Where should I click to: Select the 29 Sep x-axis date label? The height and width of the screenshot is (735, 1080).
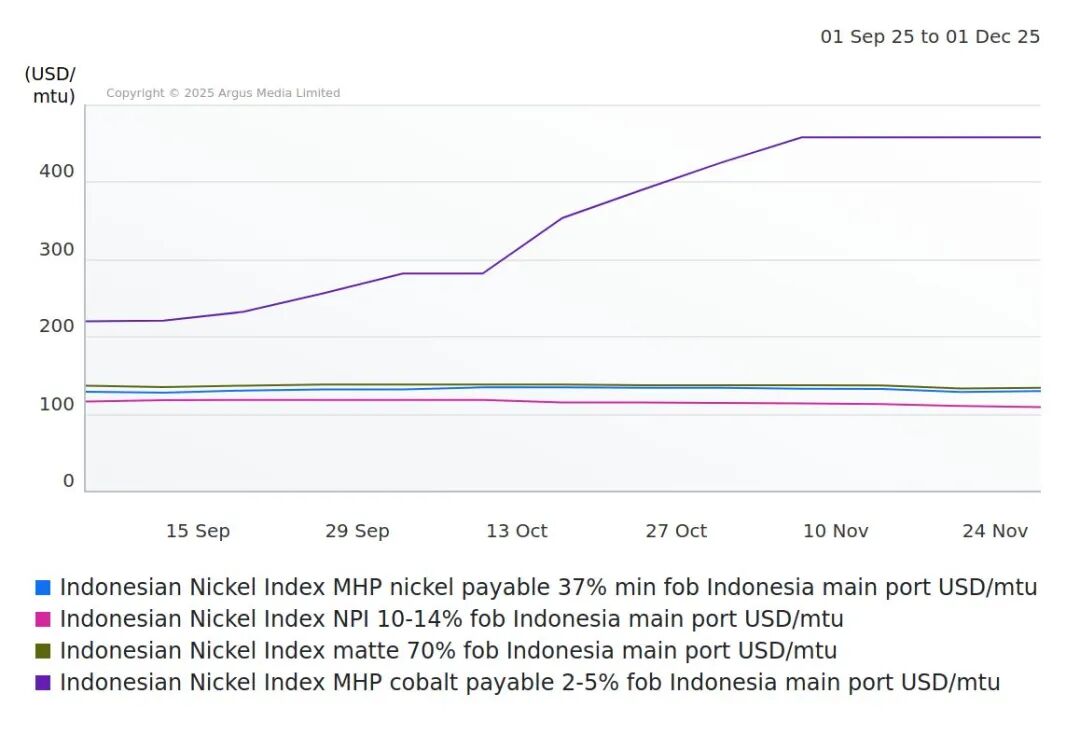357,531
